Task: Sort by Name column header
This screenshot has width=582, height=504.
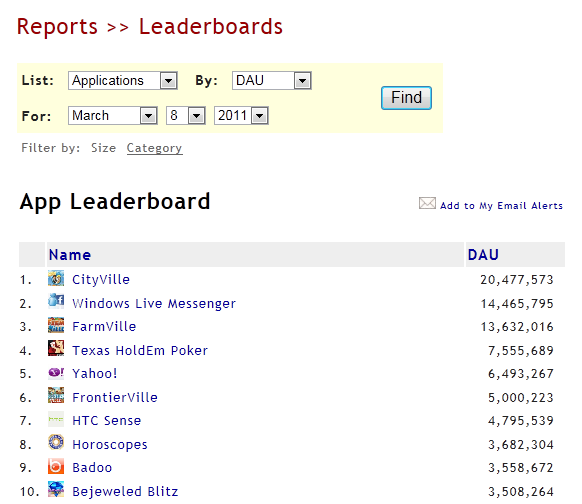Action: (x=70, y=255)
